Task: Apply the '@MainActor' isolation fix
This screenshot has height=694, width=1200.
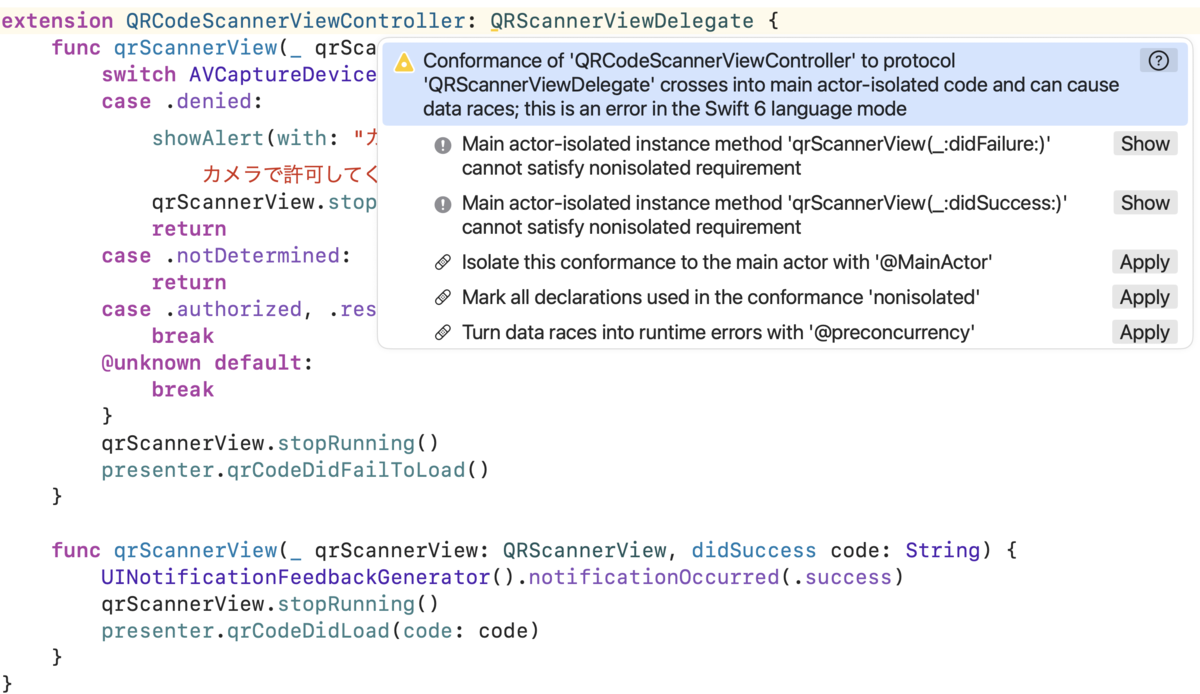Action: [1145, 263]
